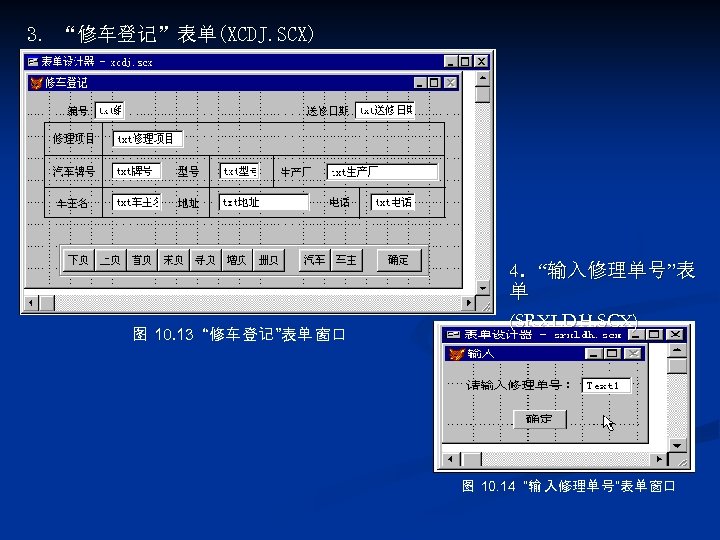720x540 pixels.
Task: Select the txt电话 text box
Action: [393, 202]
